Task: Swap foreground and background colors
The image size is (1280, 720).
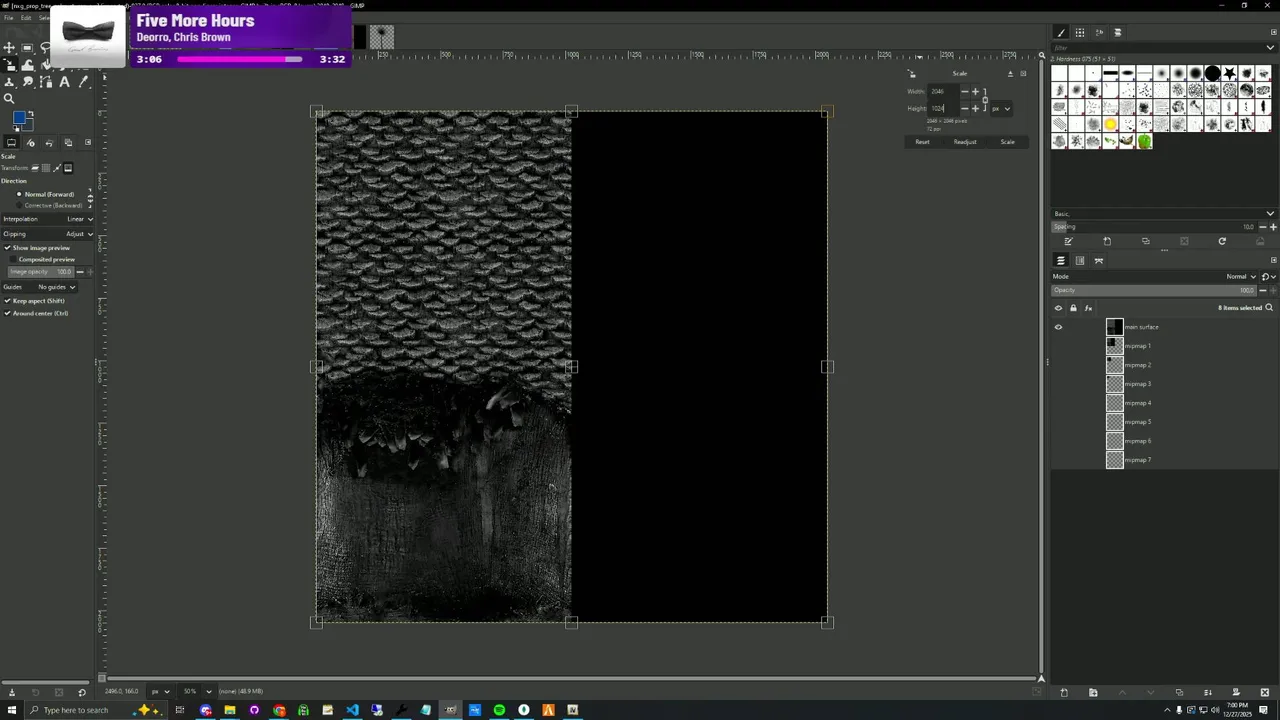Action: pos(30,114)
